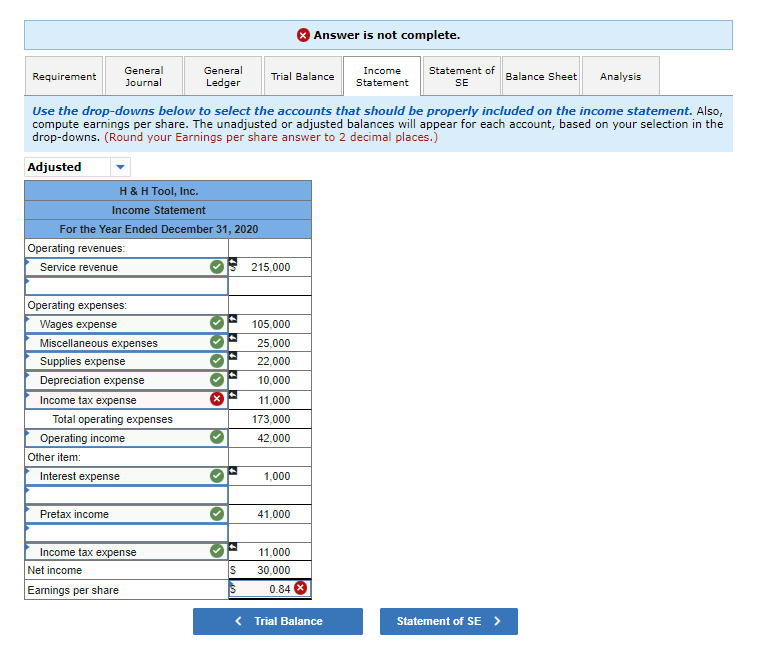Click the Net income label
The width and height of the screenshot is (778, 657).
[55, 570]
